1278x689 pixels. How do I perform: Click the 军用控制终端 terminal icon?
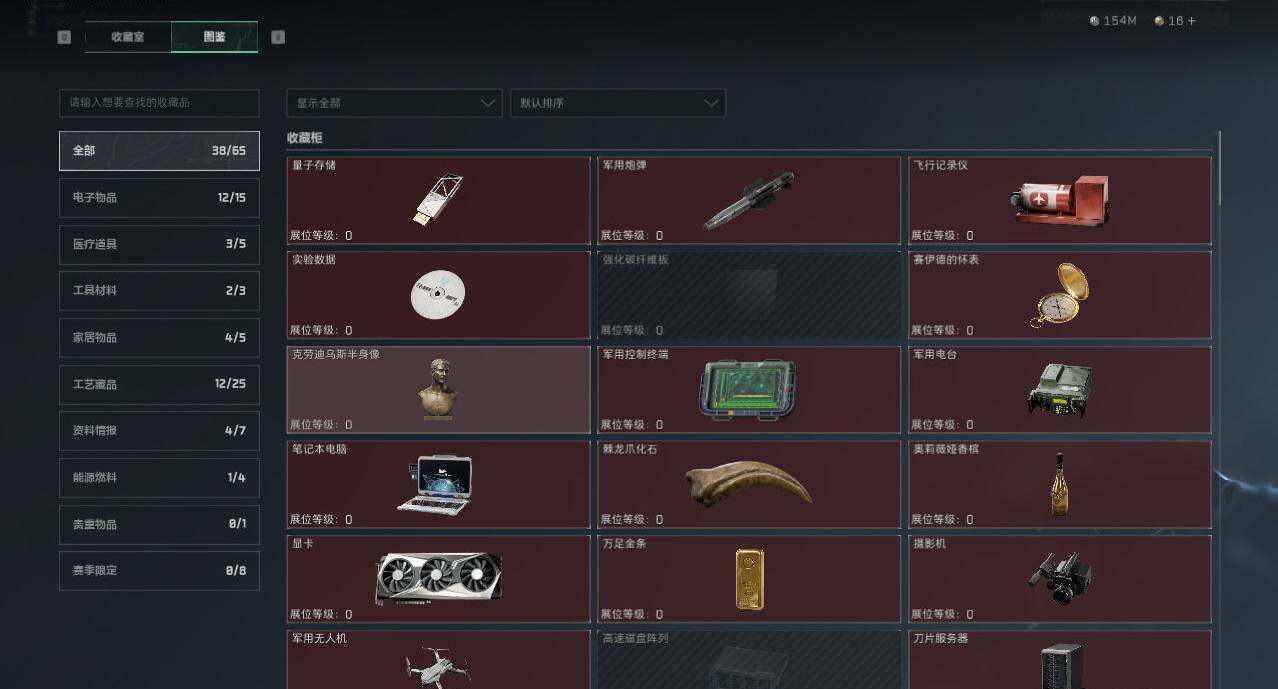point(748,389)
